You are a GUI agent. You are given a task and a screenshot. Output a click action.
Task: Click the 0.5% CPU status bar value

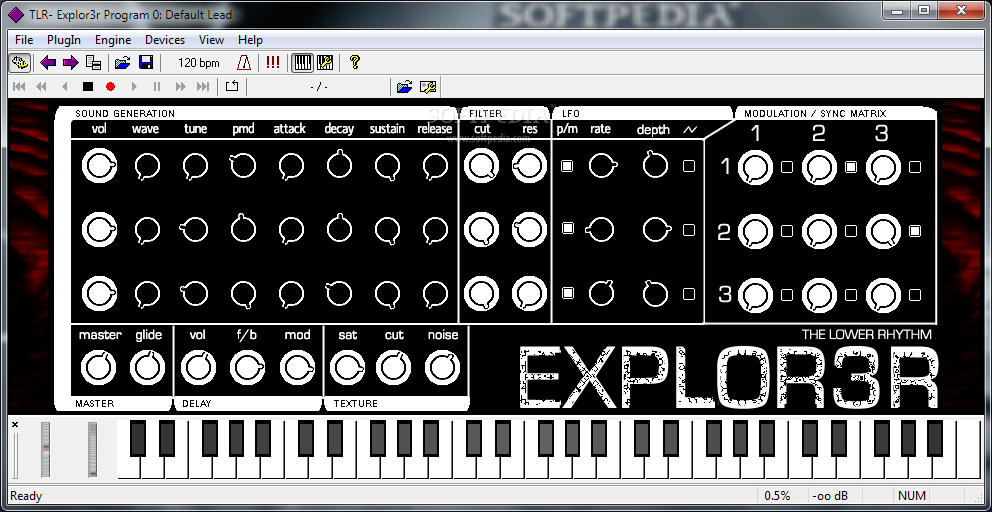778,496
